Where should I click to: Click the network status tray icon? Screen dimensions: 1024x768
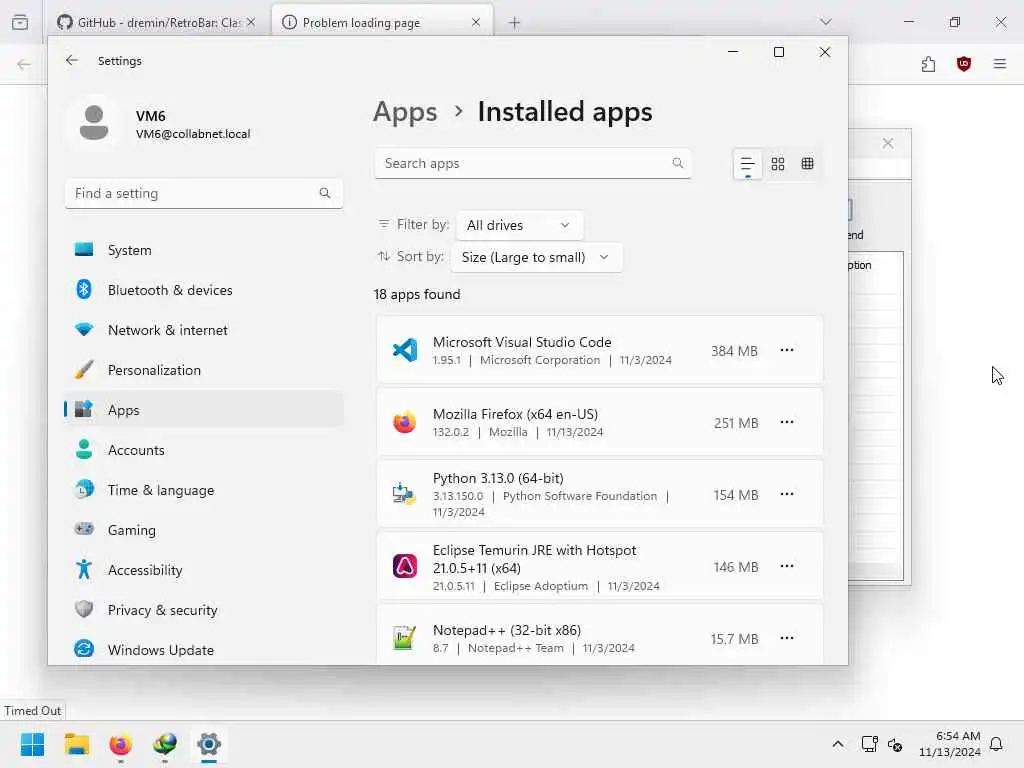click(869, 744)
